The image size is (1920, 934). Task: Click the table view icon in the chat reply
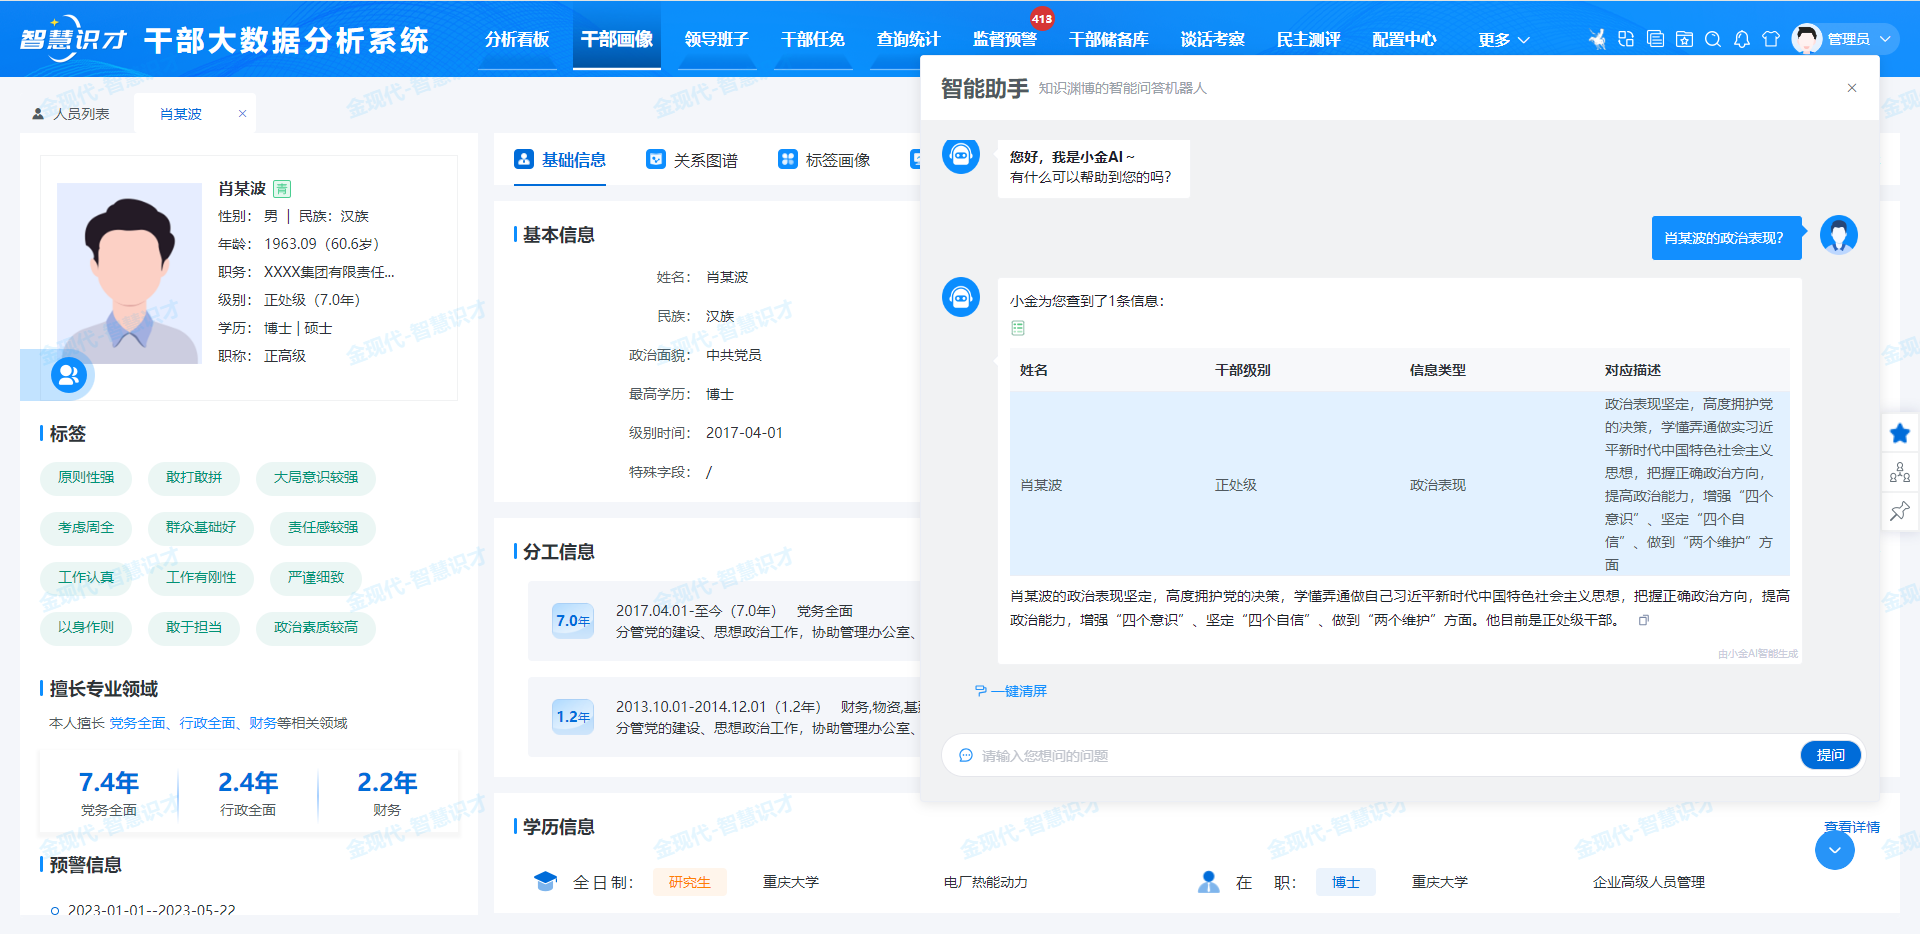(x=1018, y=327)
